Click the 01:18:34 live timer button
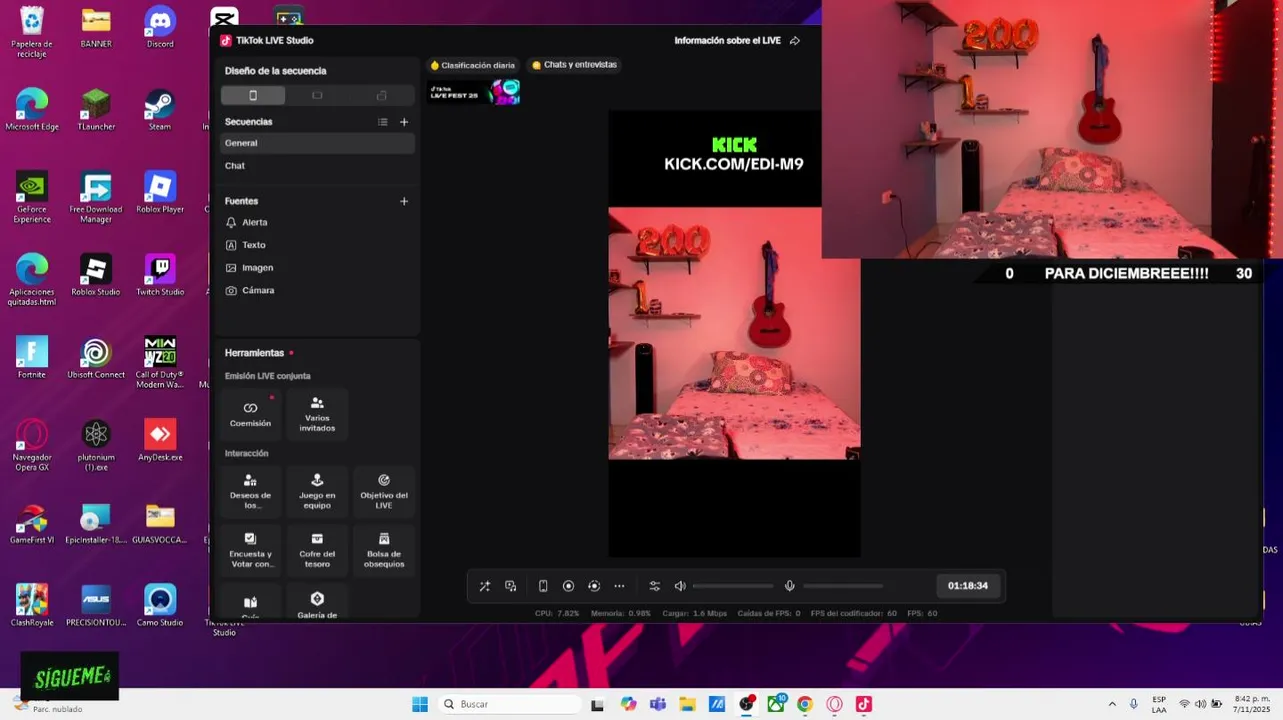This screenshot has width=1283, height=720. tap(968, 586)
